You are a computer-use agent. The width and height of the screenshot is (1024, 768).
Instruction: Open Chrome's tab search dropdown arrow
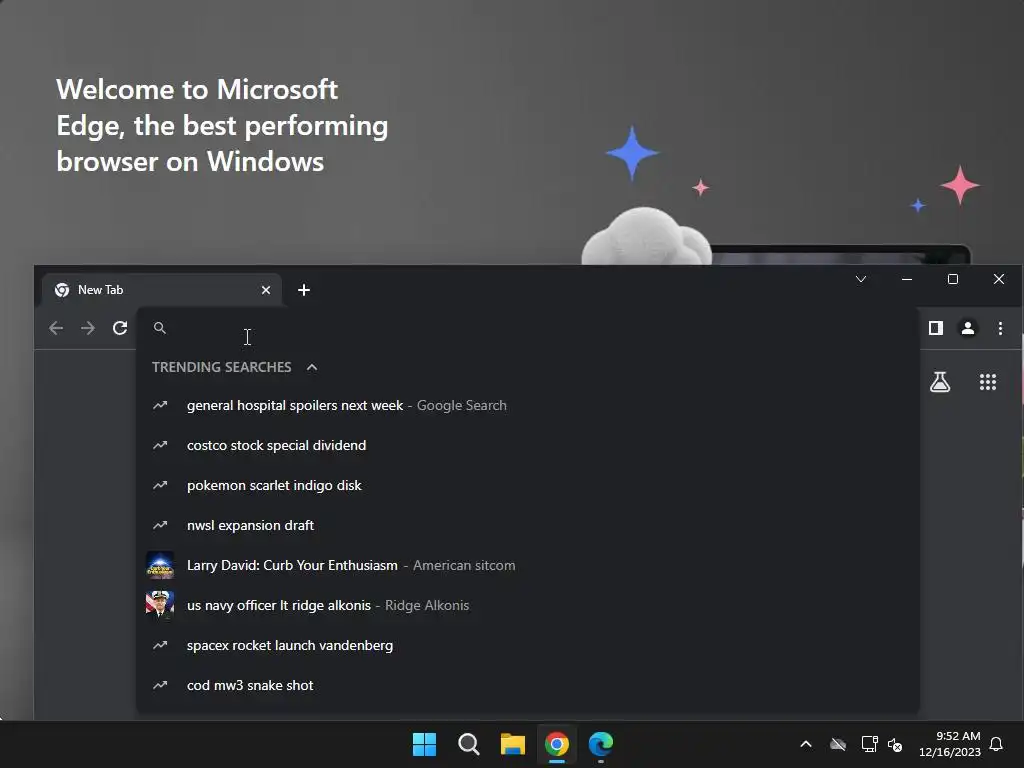[861, 280]
